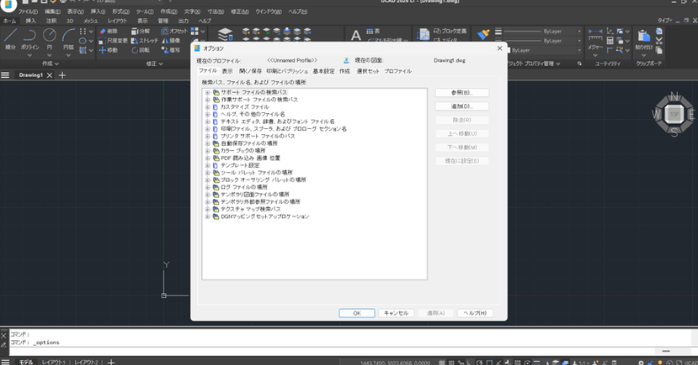Click the 削除 (Erase) tool
The height and width of the screenshot is (365, 698).
point(108,31)
